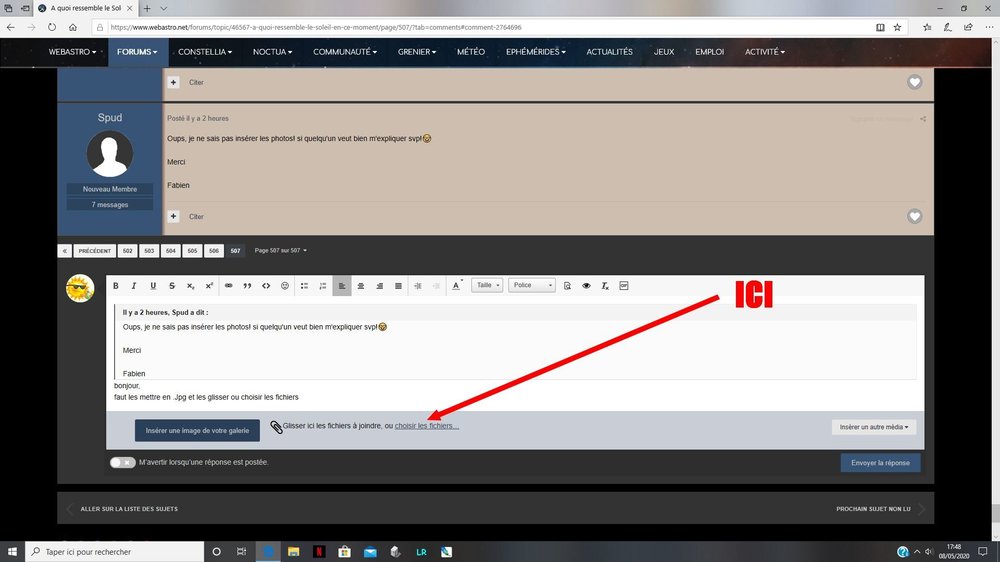Click the choisir les fichiers link
1000x562 pixels.
coord(427,425)
